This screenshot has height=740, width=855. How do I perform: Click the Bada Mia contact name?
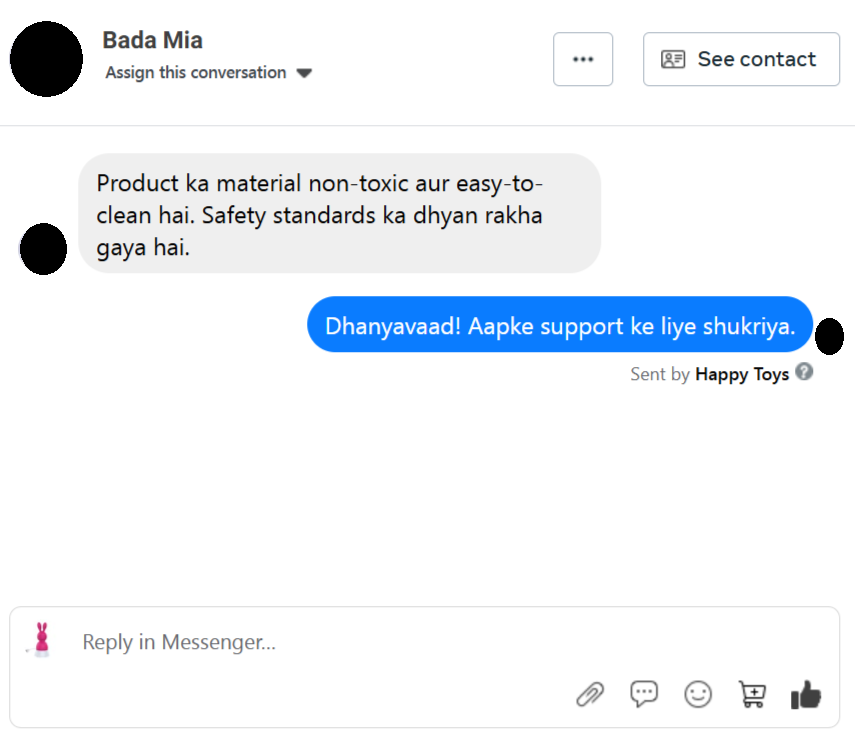[152, 41]
